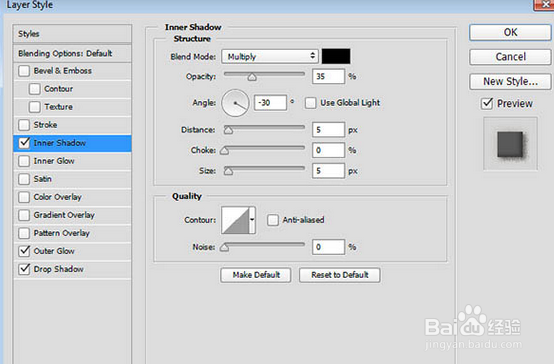Open the shadow color black swatch
554x364 pixels.
point(336,57)
